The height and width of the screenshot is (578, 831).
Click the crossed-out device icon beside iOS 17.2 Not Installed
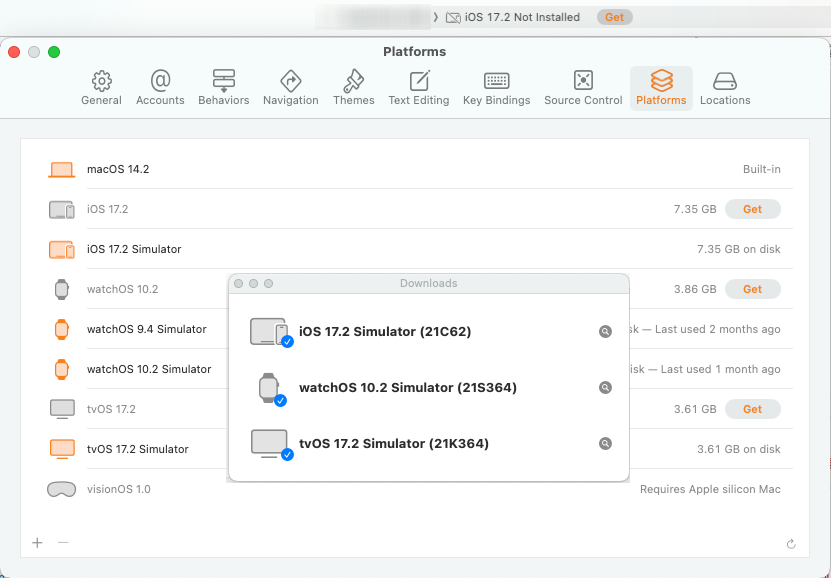click(x=453, y=17)
